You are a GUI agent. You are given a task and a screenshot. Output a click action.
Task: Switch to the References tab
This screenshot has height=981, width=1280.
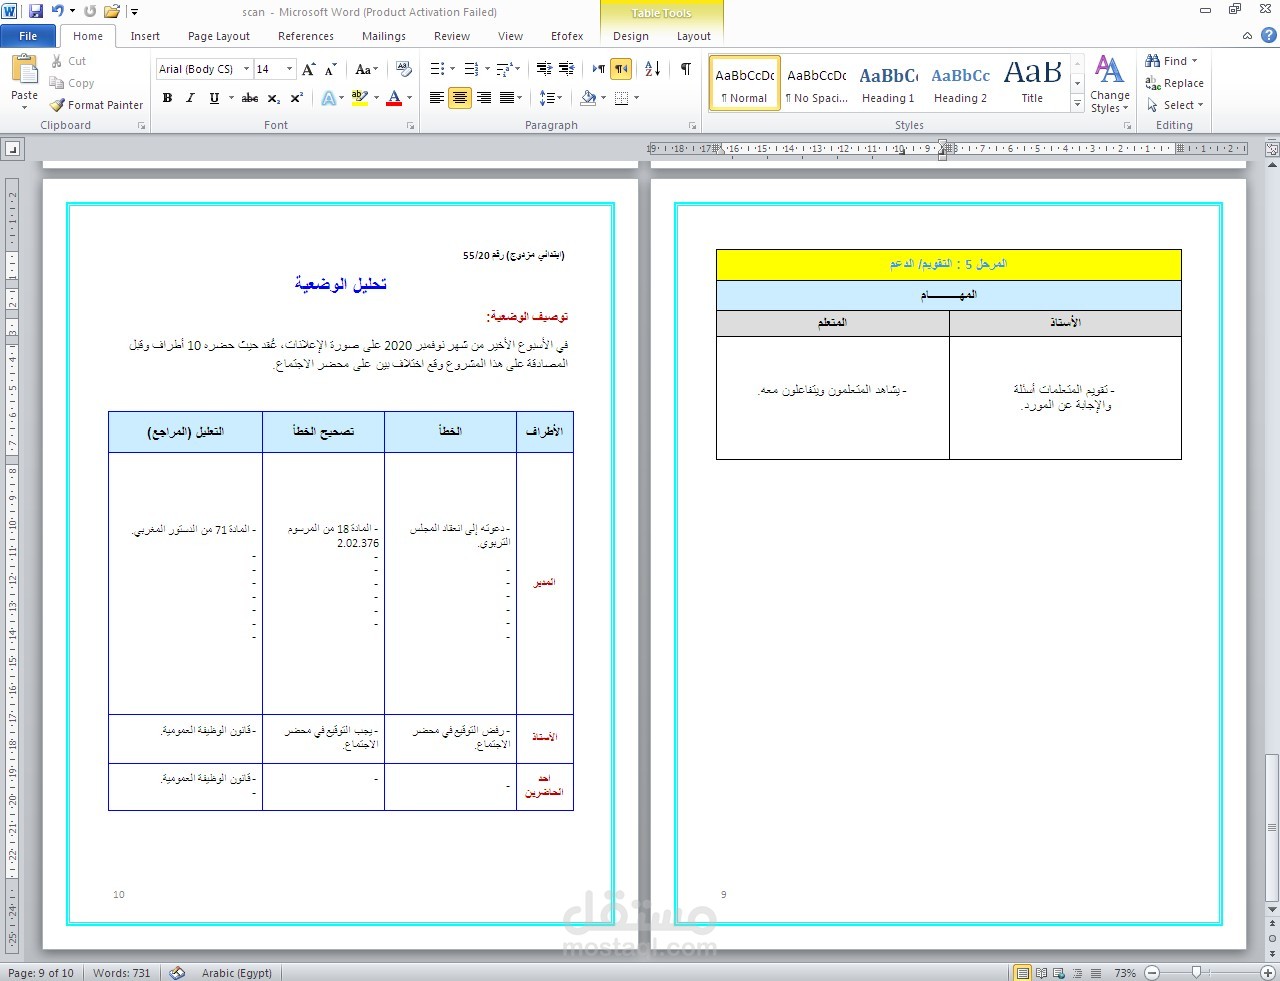coord(306,36)
